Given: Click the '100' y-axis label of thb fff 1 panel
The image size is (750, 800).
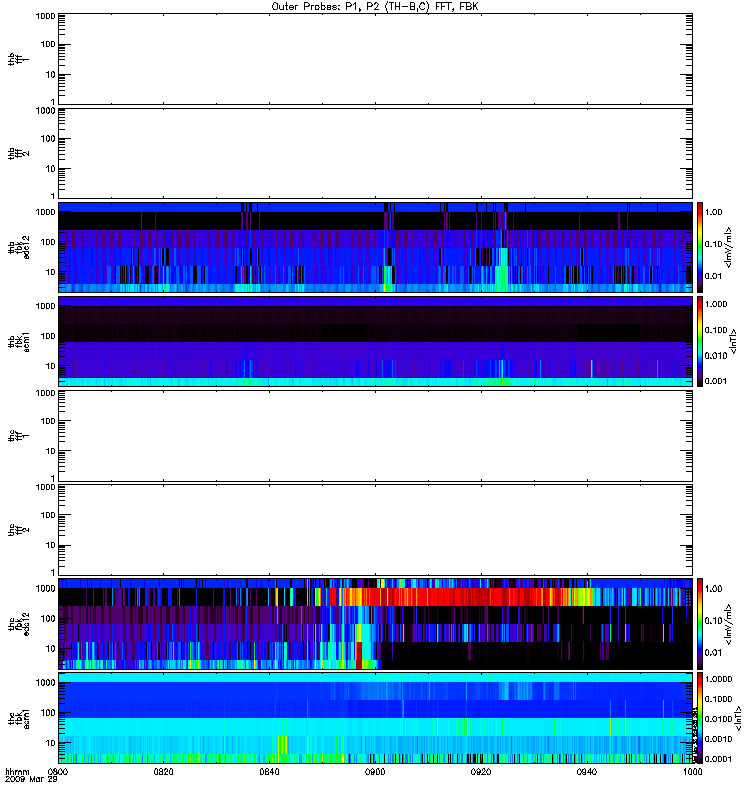Looking at the screenshot, I should point(48,44).
